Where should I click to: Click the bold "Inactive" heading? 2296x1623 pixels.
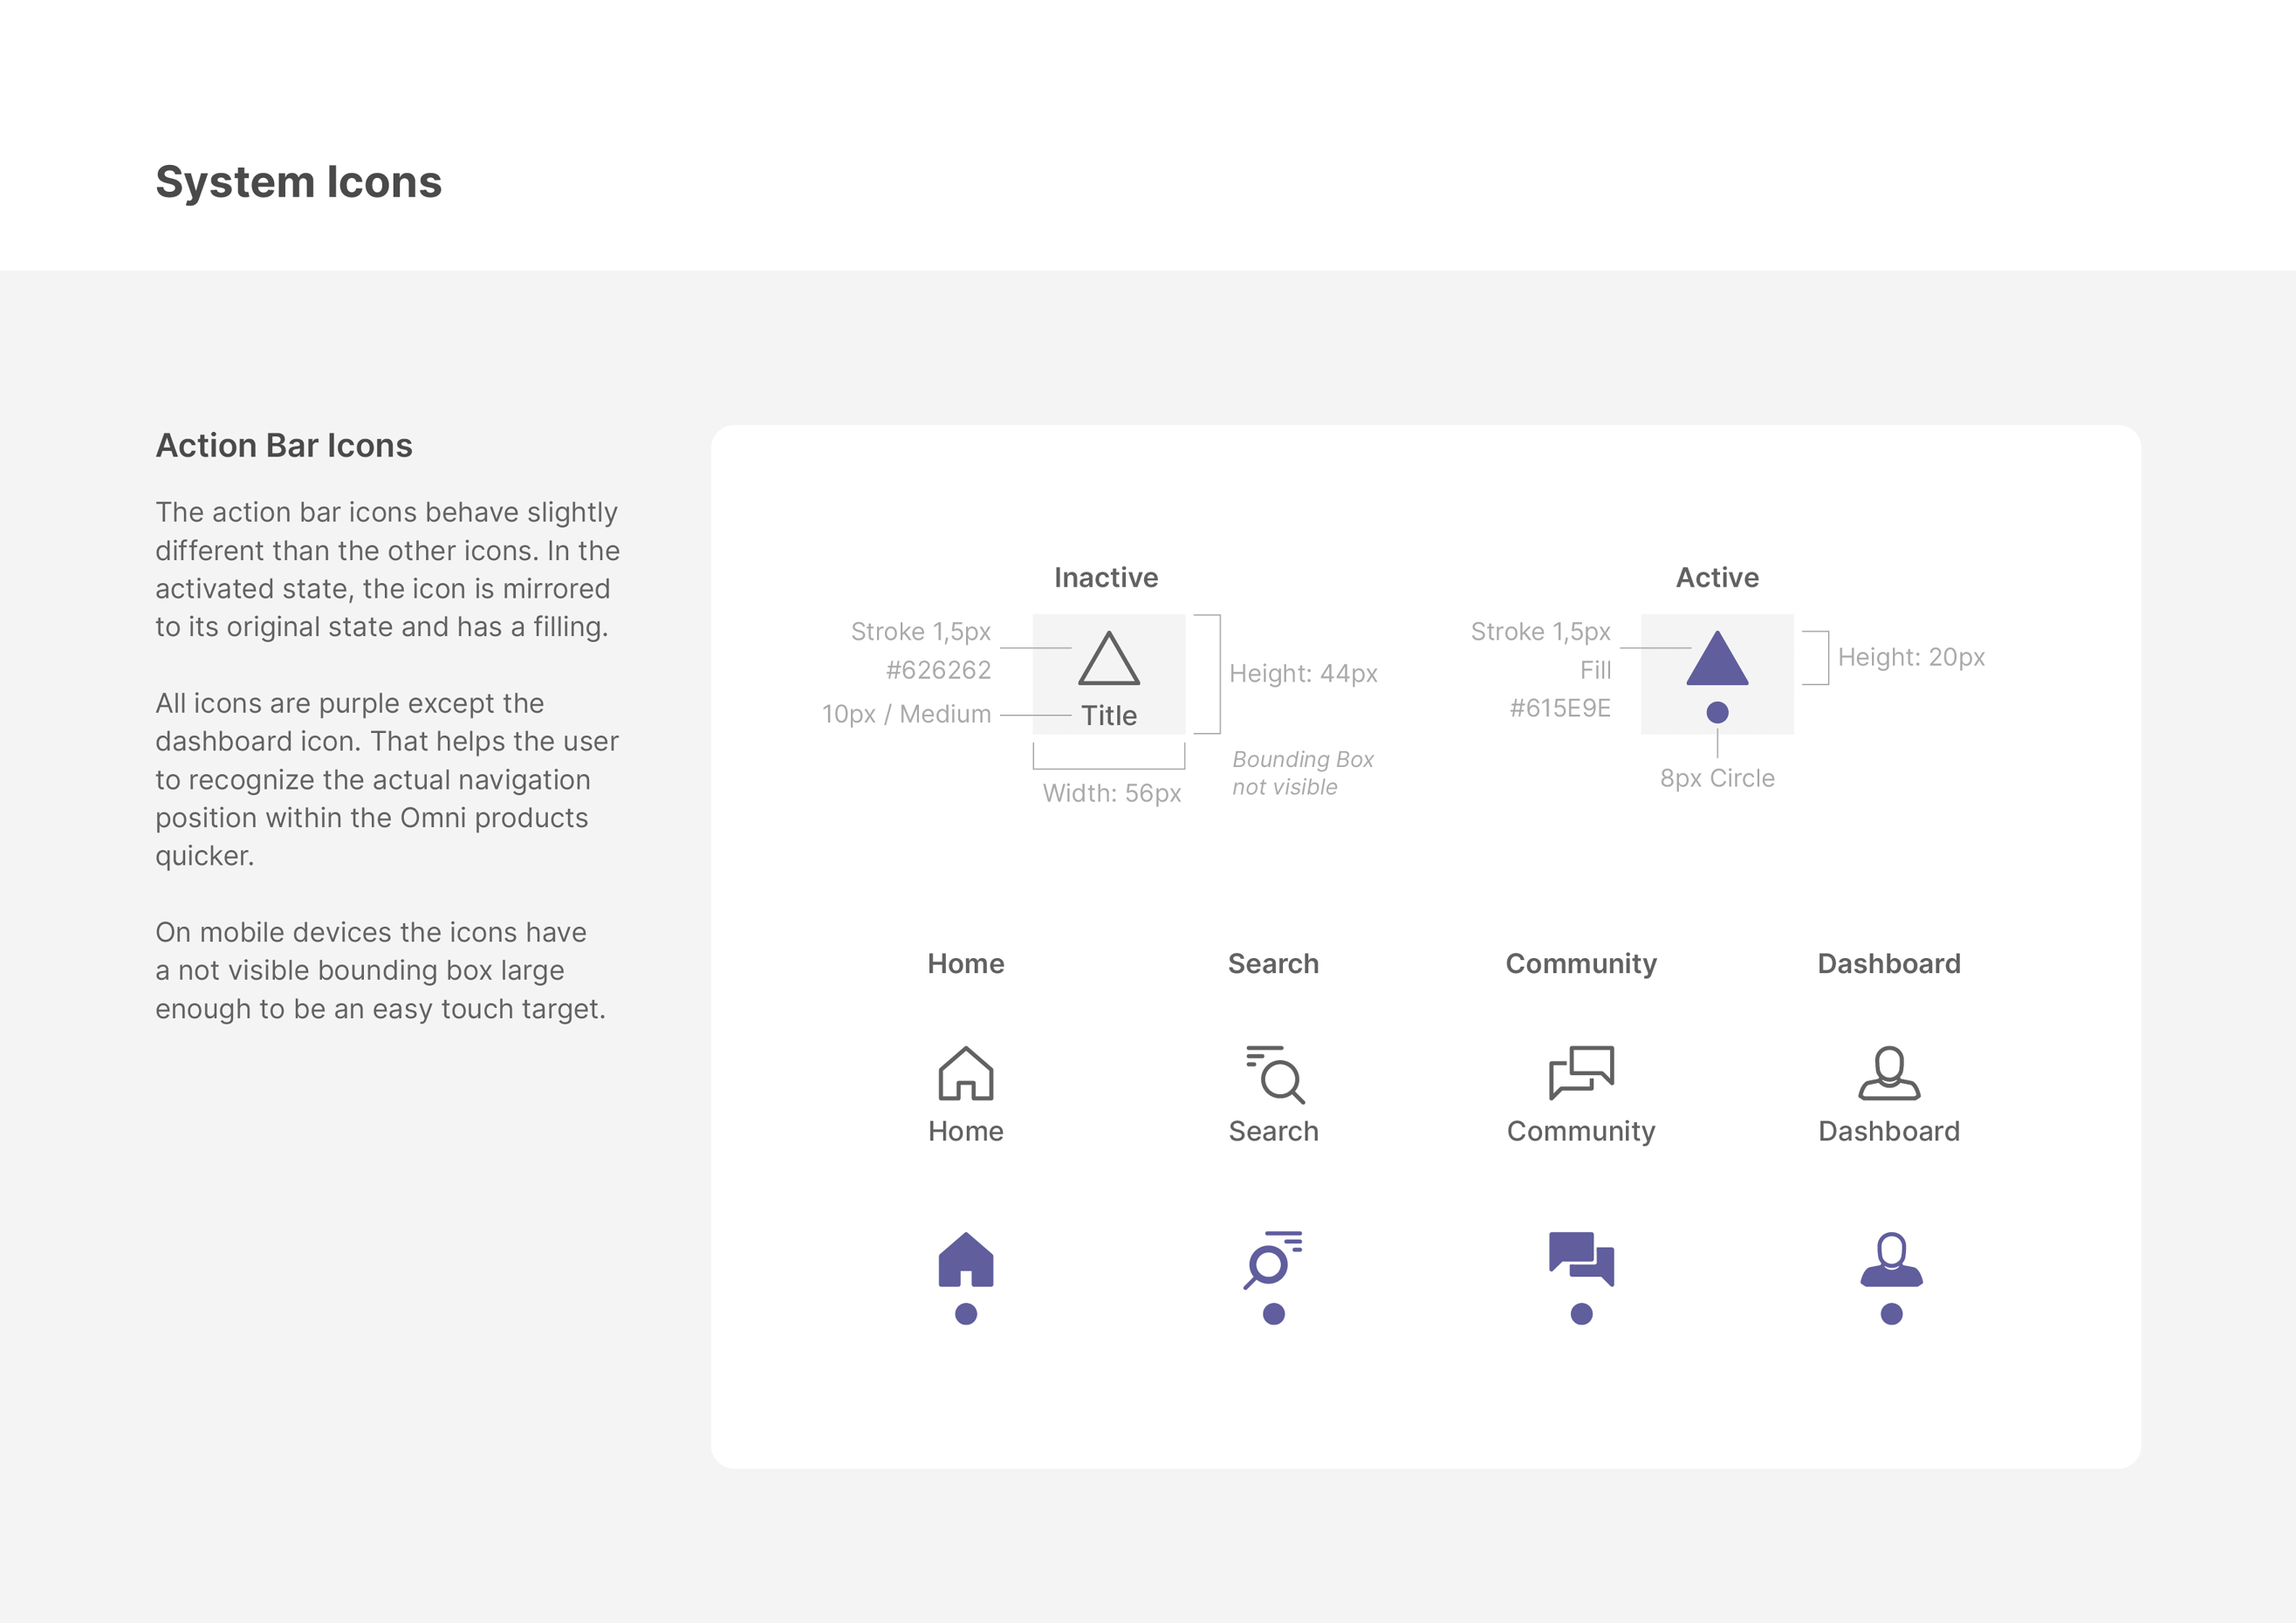pyautogui.click(x=1106, y=577)
